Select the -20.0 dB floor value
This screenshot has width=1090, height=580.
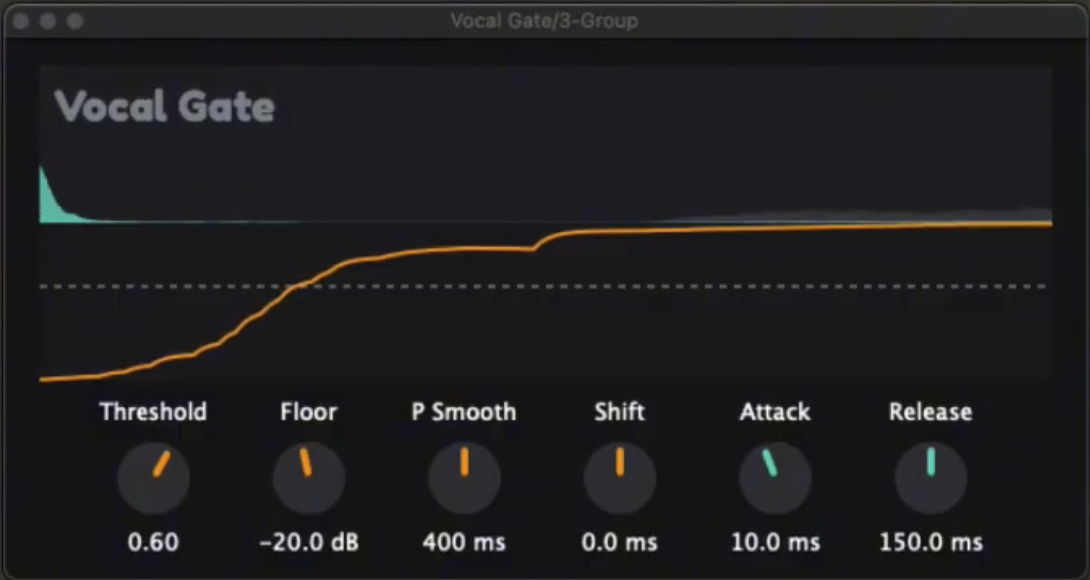coord(309,543)
